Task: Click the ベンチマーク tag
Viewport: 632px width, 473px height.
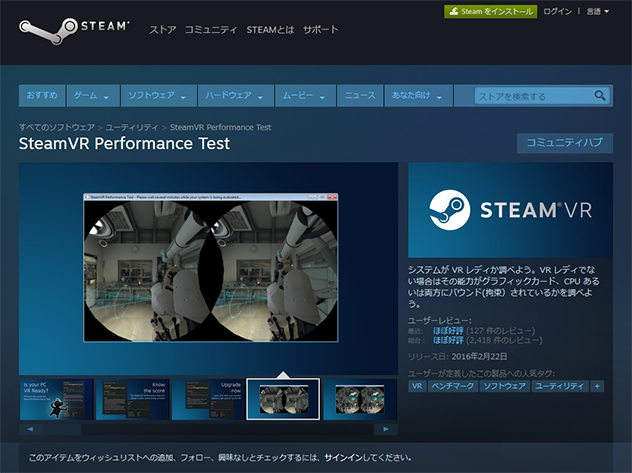Action: (453, 386)
